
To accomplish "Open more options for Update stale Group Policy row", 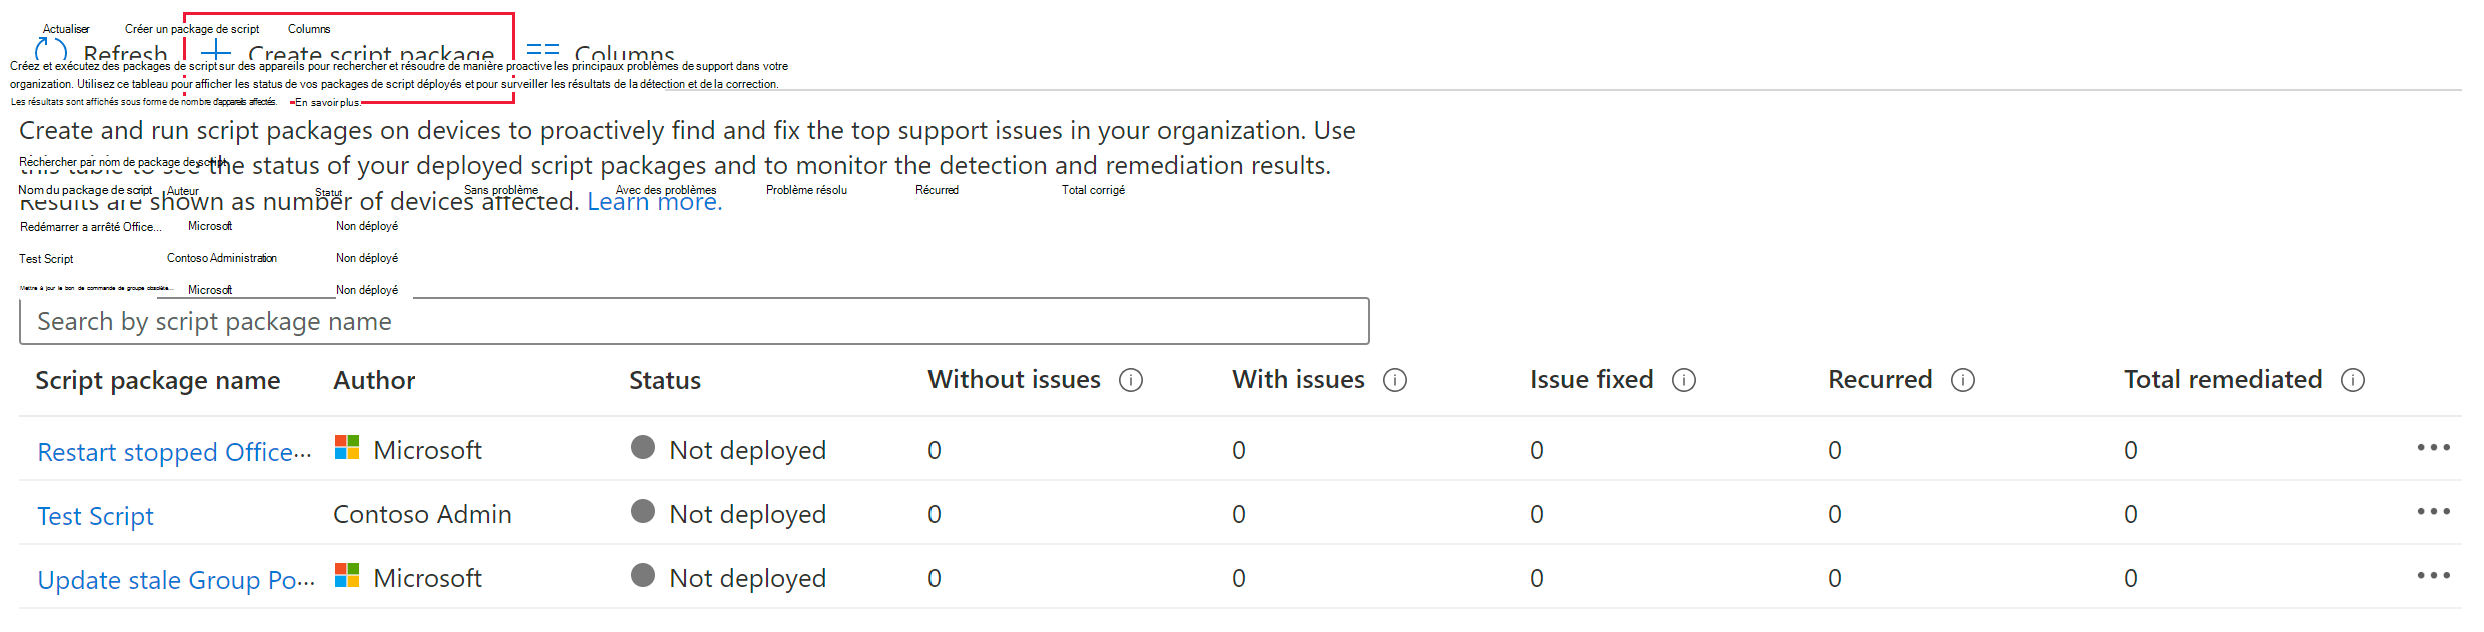I will pos(2433,576).
